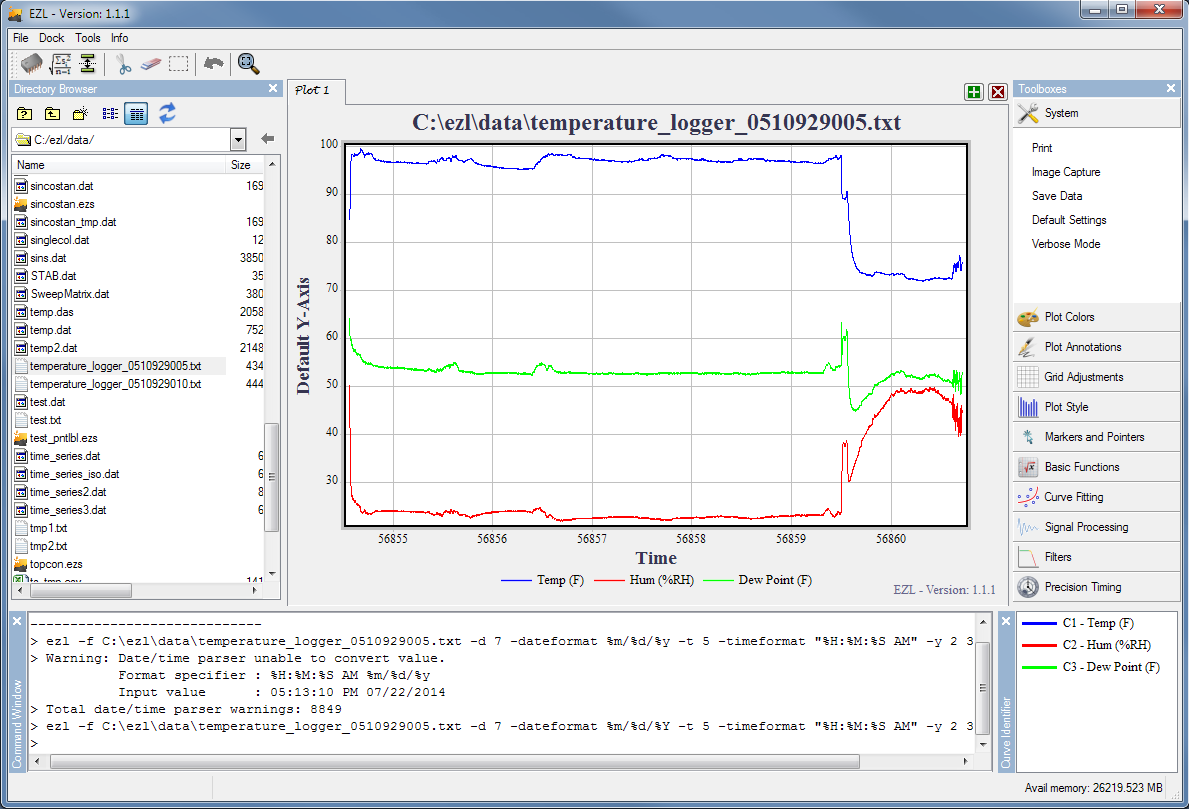Select the Plot 1 tab

[315, 91]
